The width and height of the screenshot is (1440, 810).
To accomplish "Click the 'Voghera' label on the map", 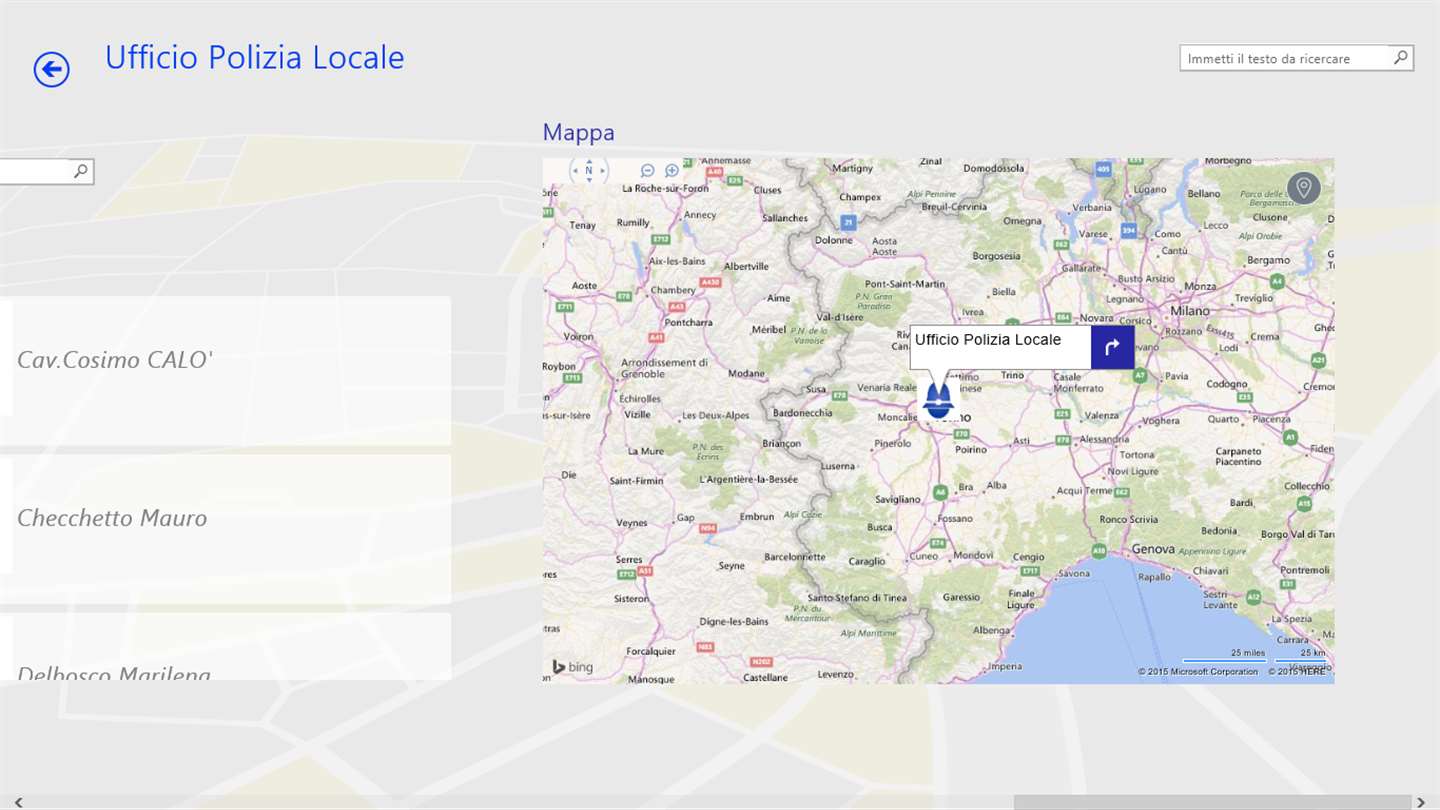I will [x=1161, y=421].
